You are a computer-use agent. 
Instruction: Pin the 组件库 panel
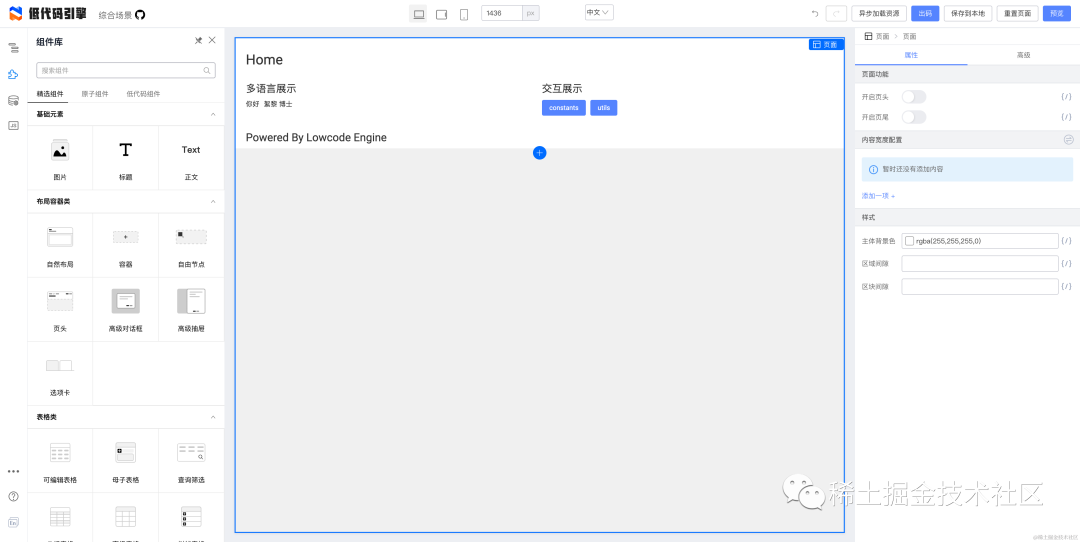click(198, 41)
